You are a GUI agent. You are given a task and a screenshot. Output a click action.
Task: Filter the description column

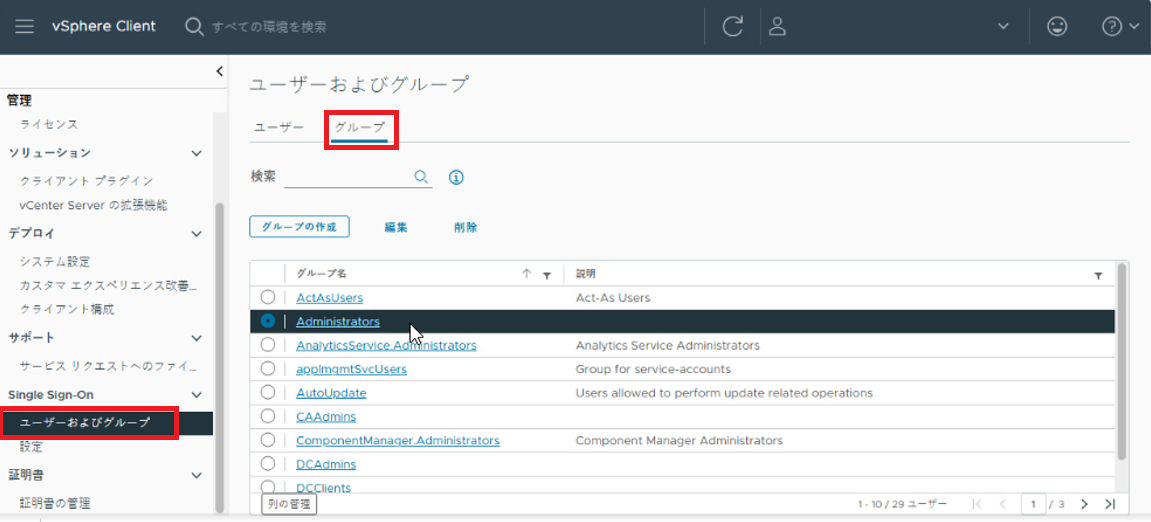(1098, 275)
